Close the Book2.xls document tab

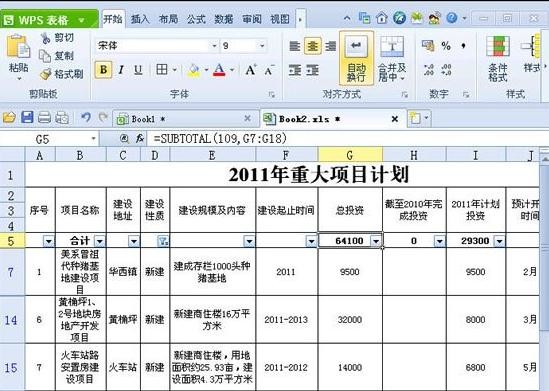[395, 119]
